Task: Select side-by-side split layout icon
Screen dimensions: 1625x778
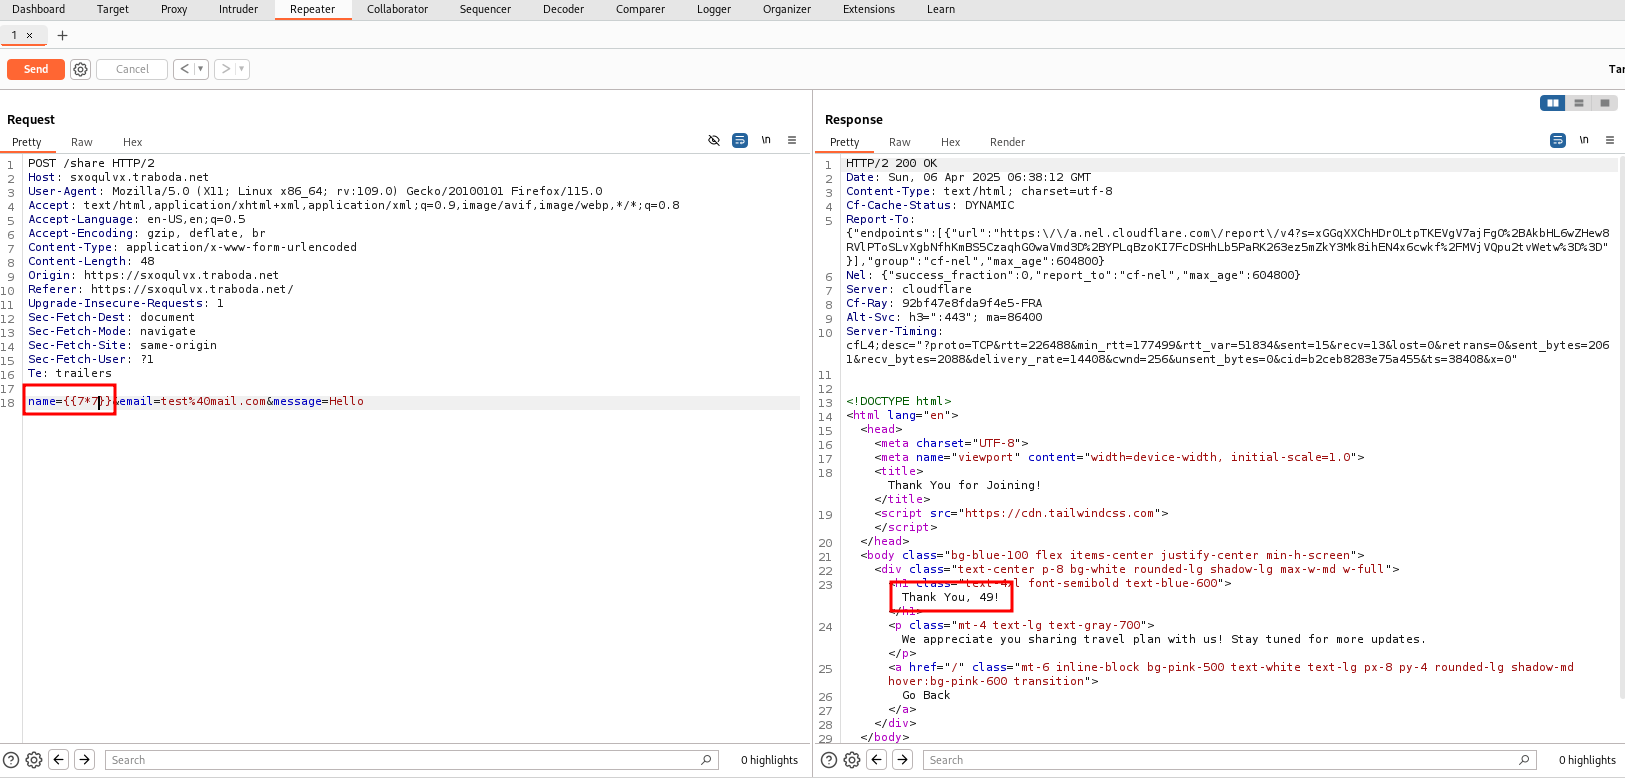Action: [x=1553, y=103]
